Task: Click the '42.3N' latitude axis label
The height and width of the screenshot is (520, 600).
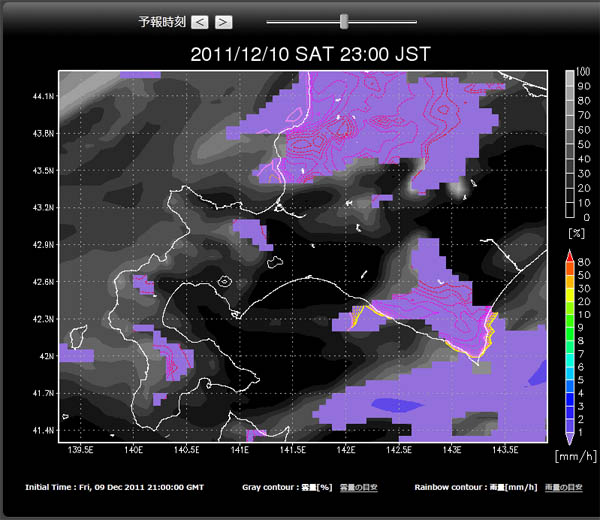Action: (x=43, y=319)
